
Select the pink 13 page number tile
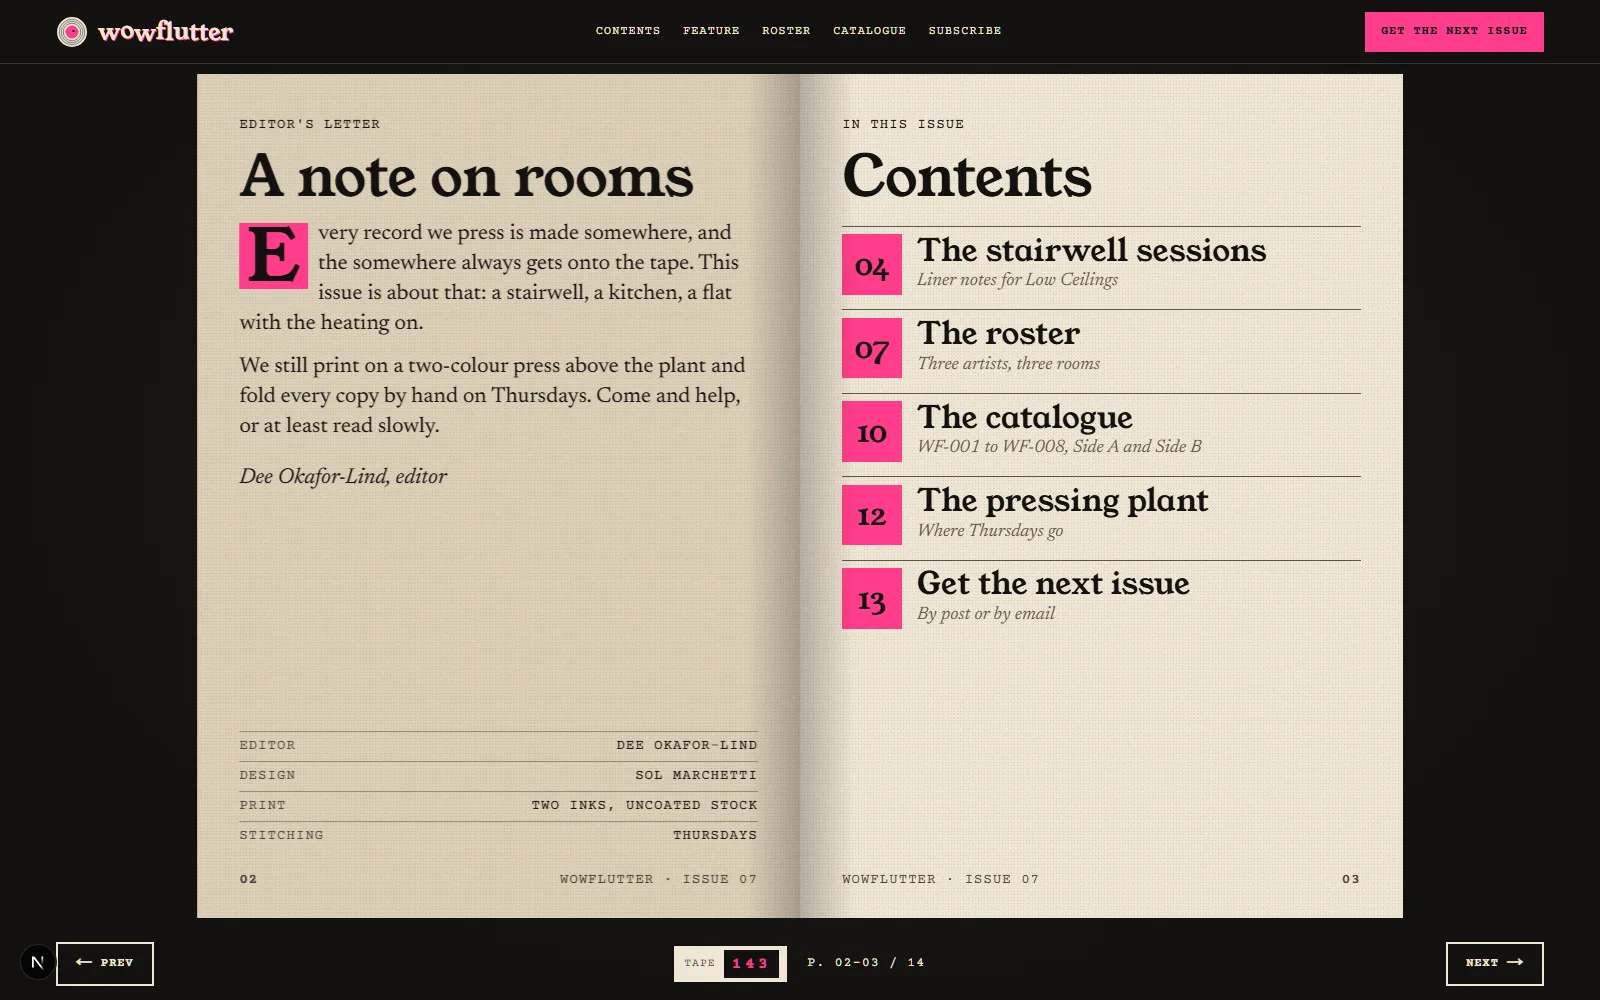(x=872, y=598)
